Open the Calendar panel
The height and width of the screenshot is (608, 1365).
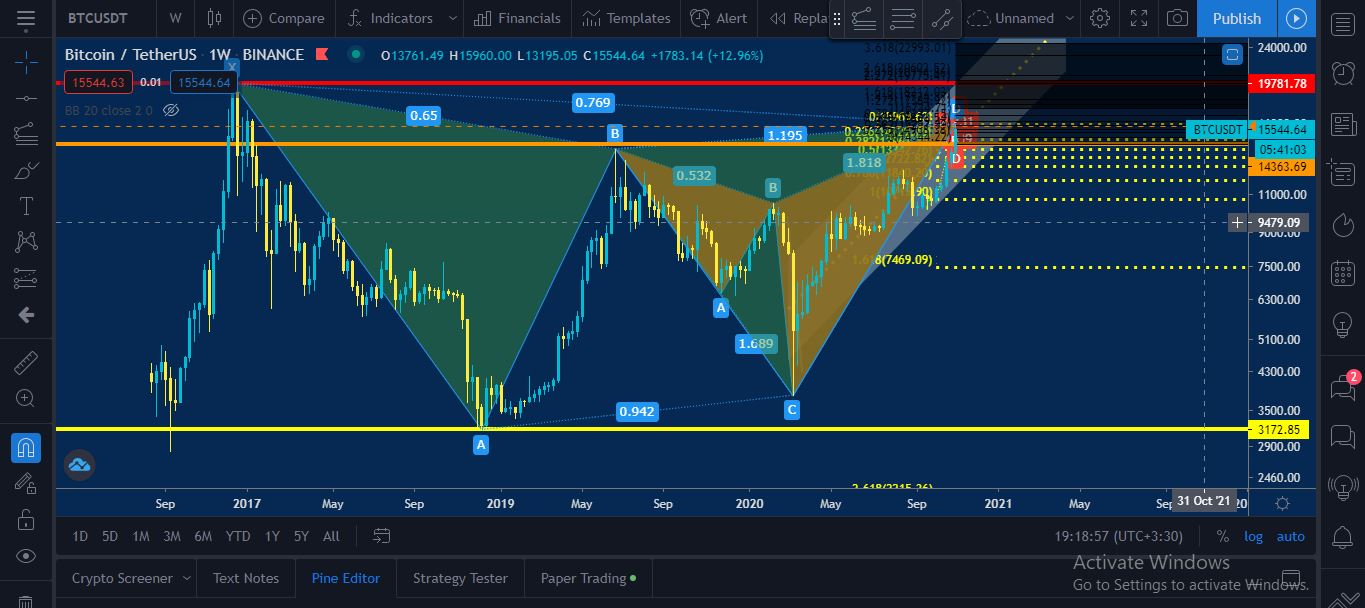tap(1343, 272)
